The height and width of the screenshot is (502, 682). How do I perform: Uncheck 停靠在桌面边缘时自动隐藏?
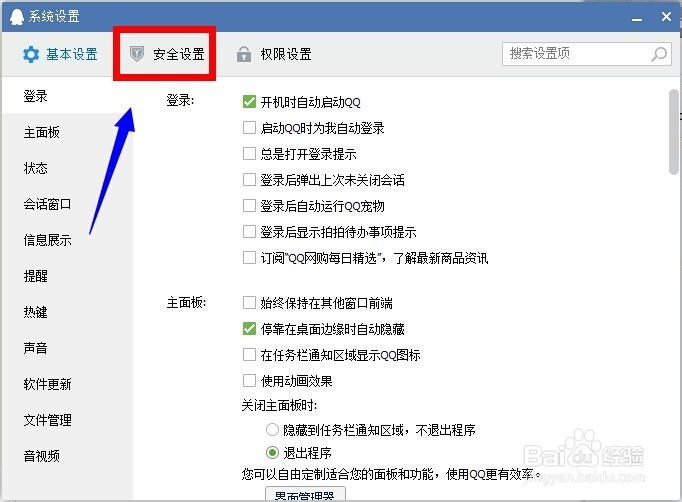(x=249, y=328)
